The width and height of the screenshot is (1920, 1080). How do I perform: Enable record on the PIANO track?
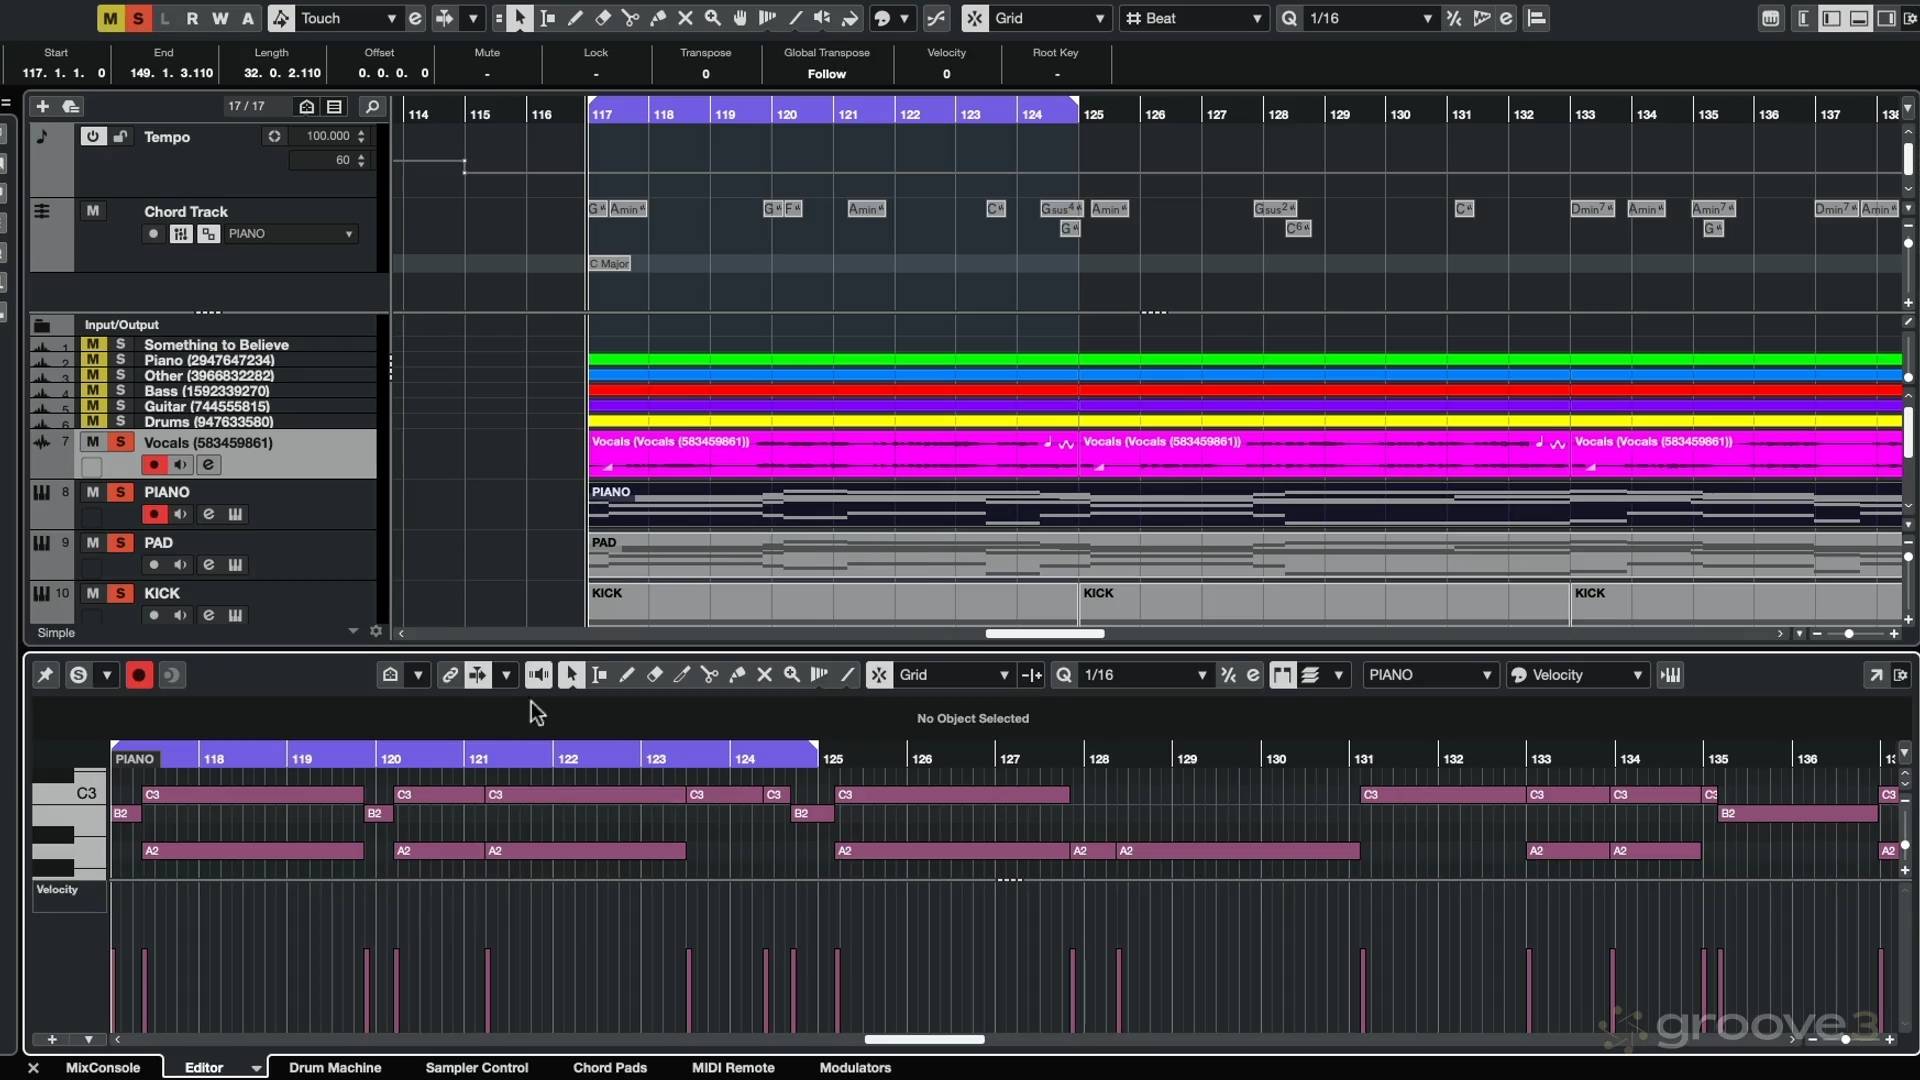(154, 514)
